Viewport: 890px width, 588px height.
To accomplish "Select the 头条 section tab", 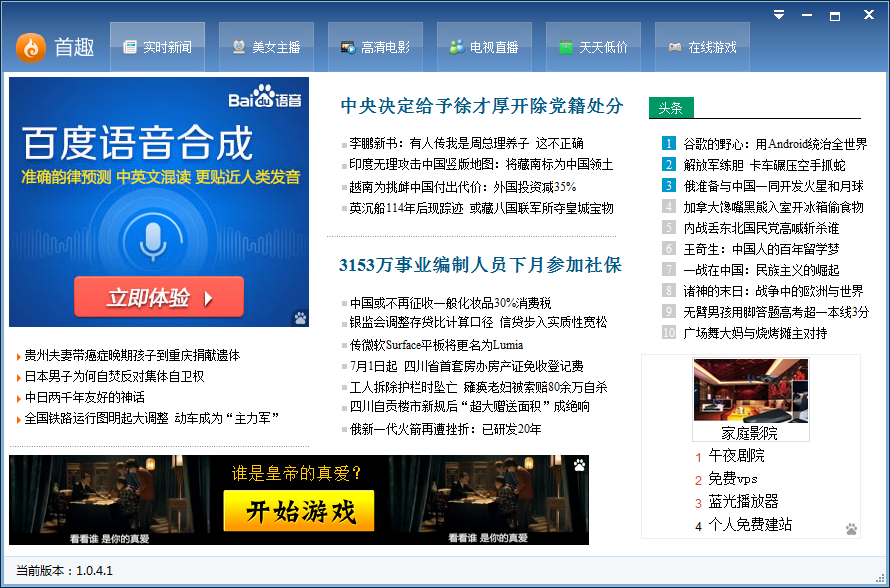I will click(x=671, y=108).
